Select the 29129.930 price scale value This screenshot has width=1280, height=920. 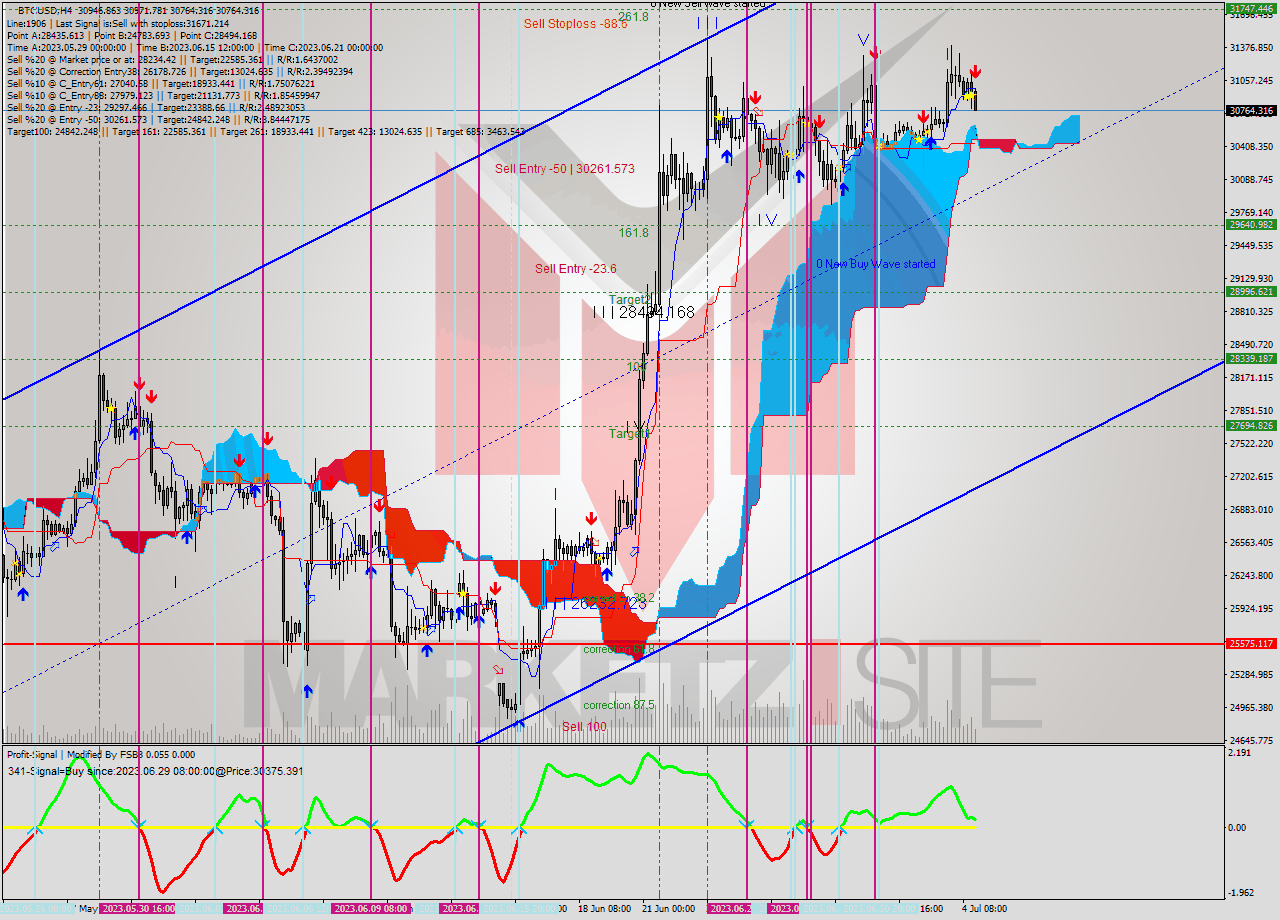pyautogui.click(x=1250, y=278)
